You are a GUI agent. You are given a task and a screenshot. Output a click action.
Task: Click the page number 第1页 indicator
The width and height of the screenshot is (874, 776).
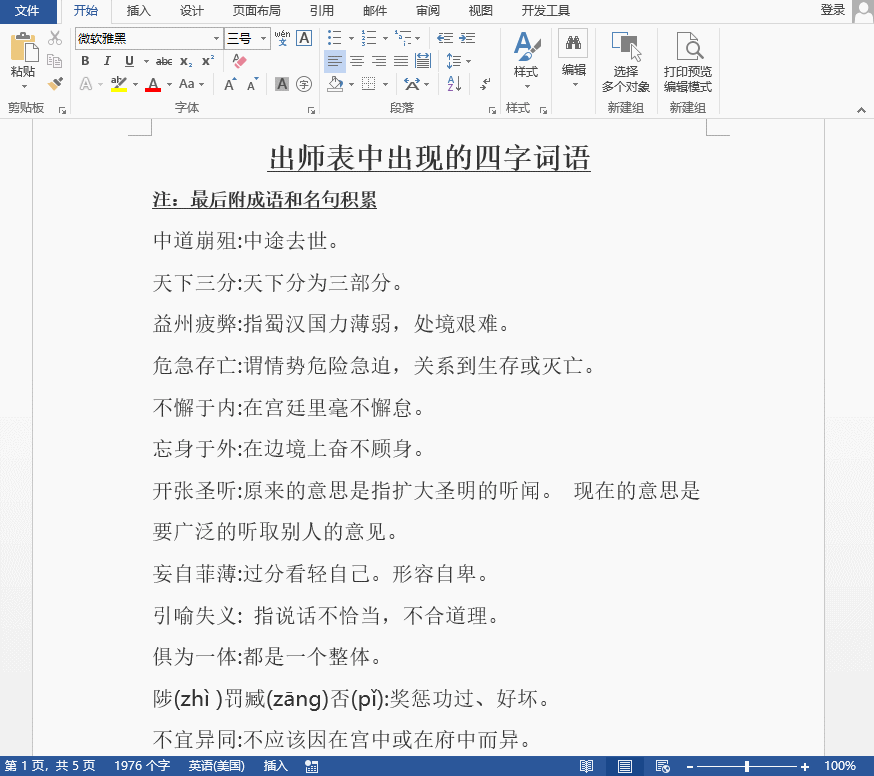50,766
